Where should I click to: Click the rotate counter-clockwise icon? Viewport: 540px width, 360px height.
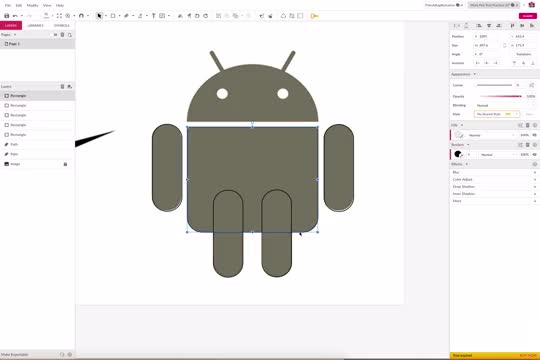click(x=197, y=16)
